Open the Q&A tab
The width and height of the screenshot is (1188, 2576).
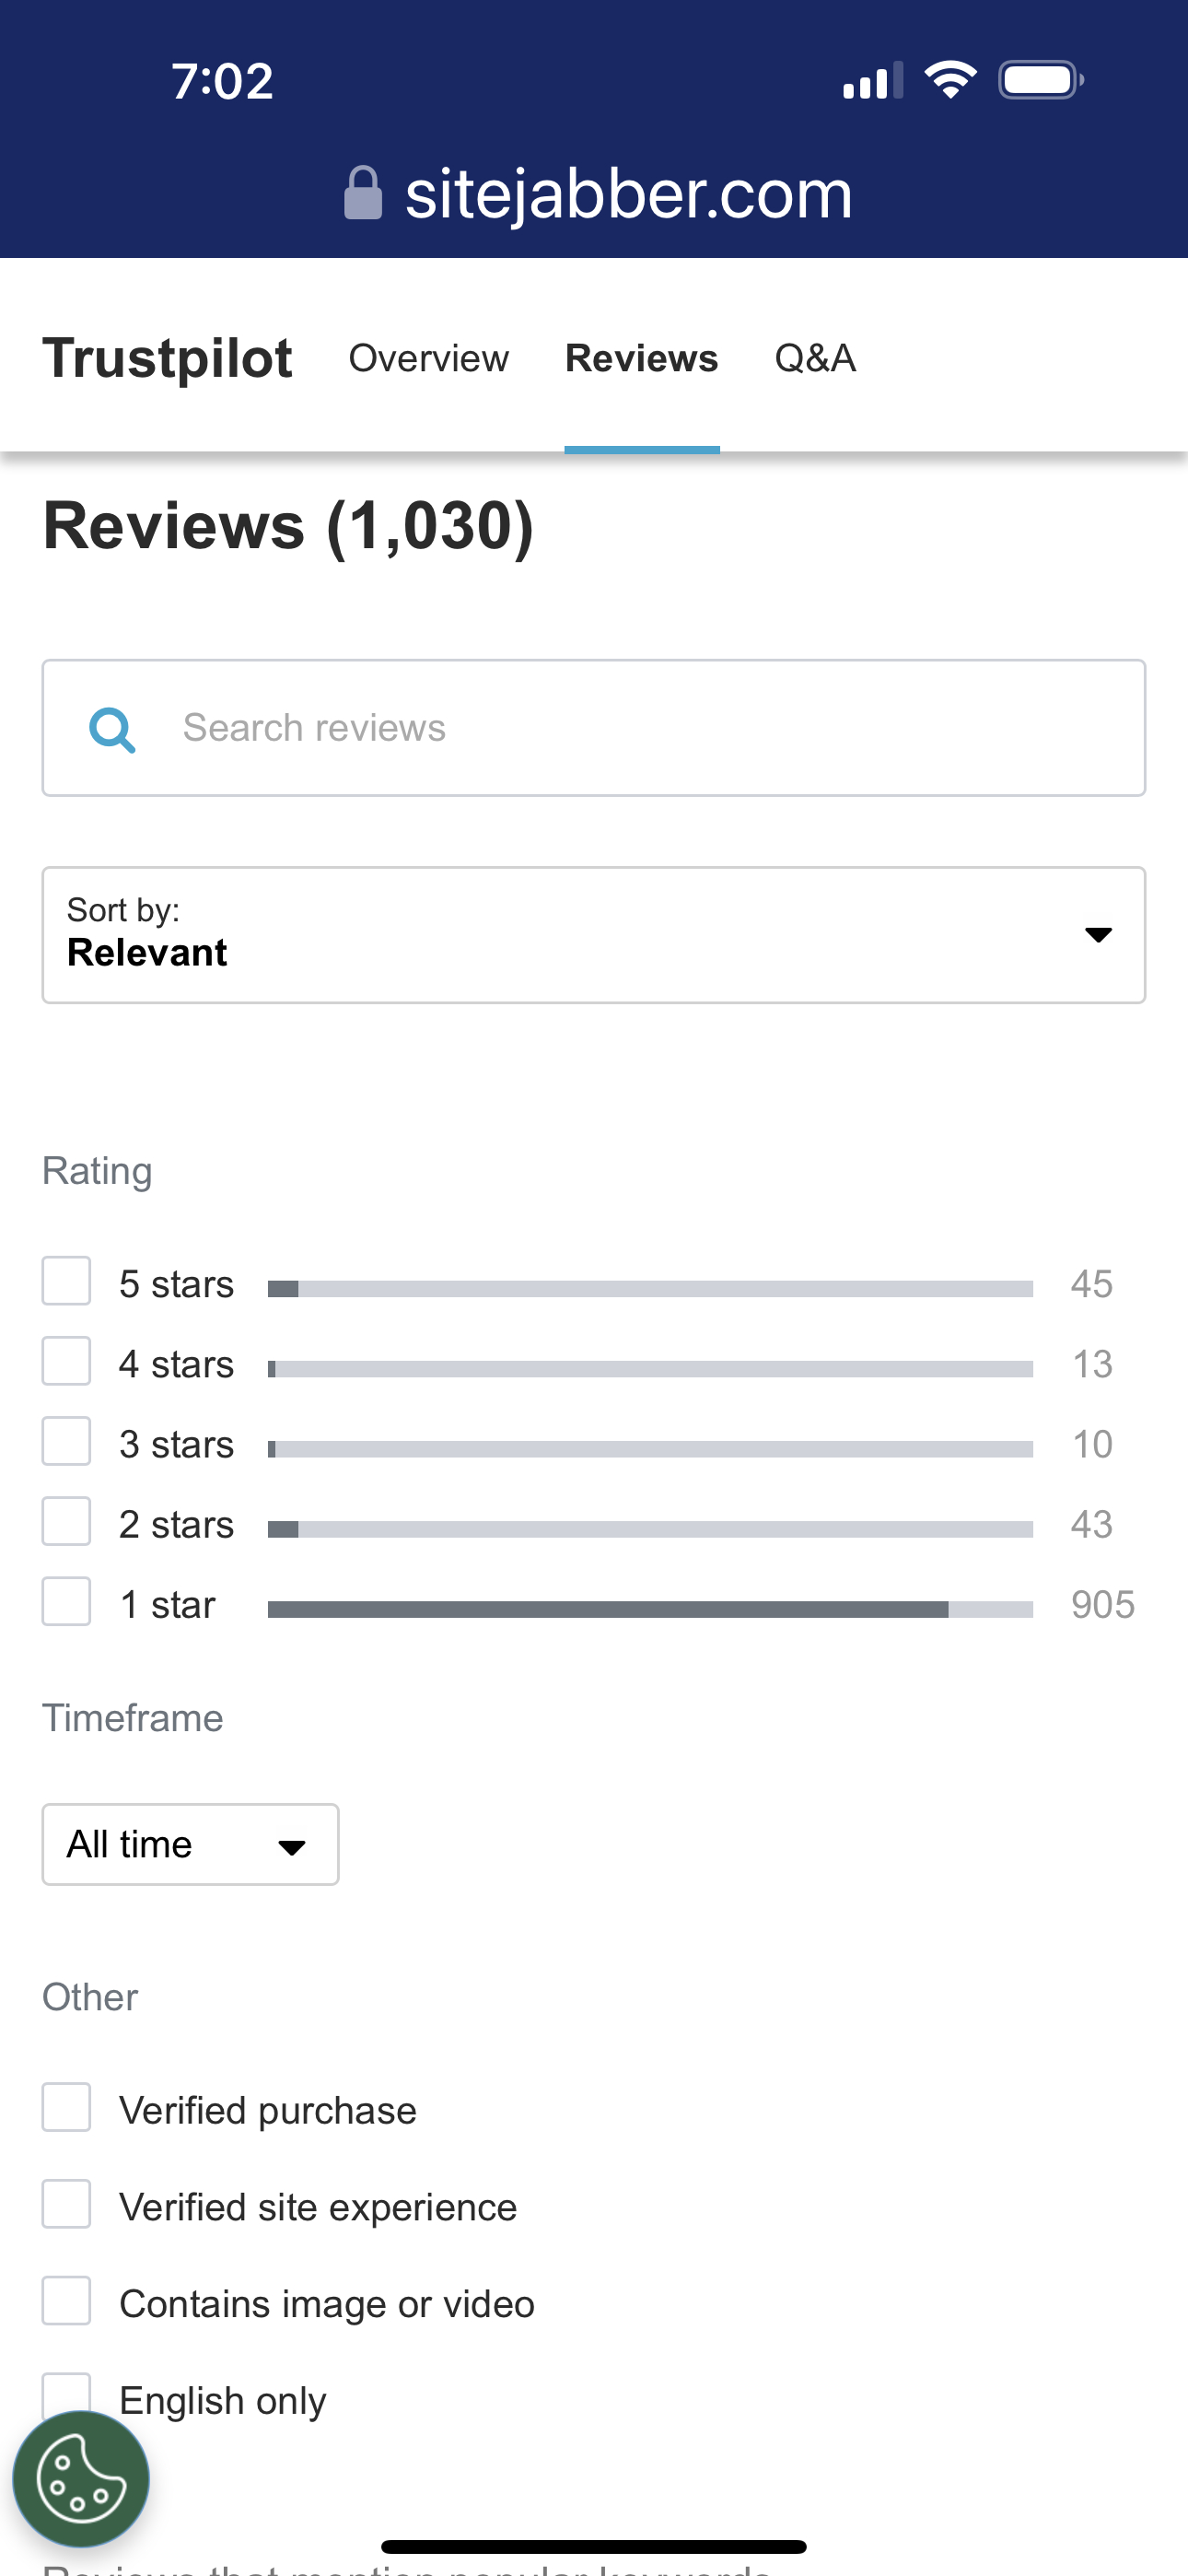pos(815,358)
